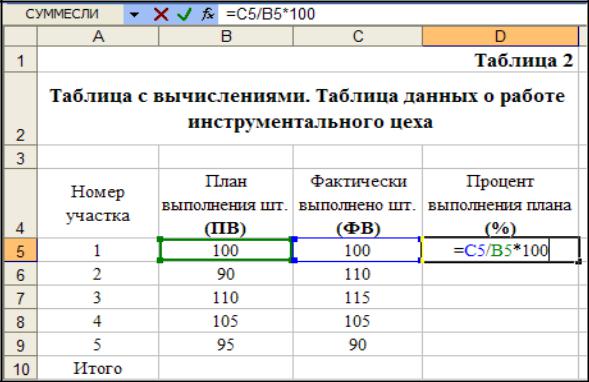
Task: Select highlighted column D header
Action: coord(500,36)
